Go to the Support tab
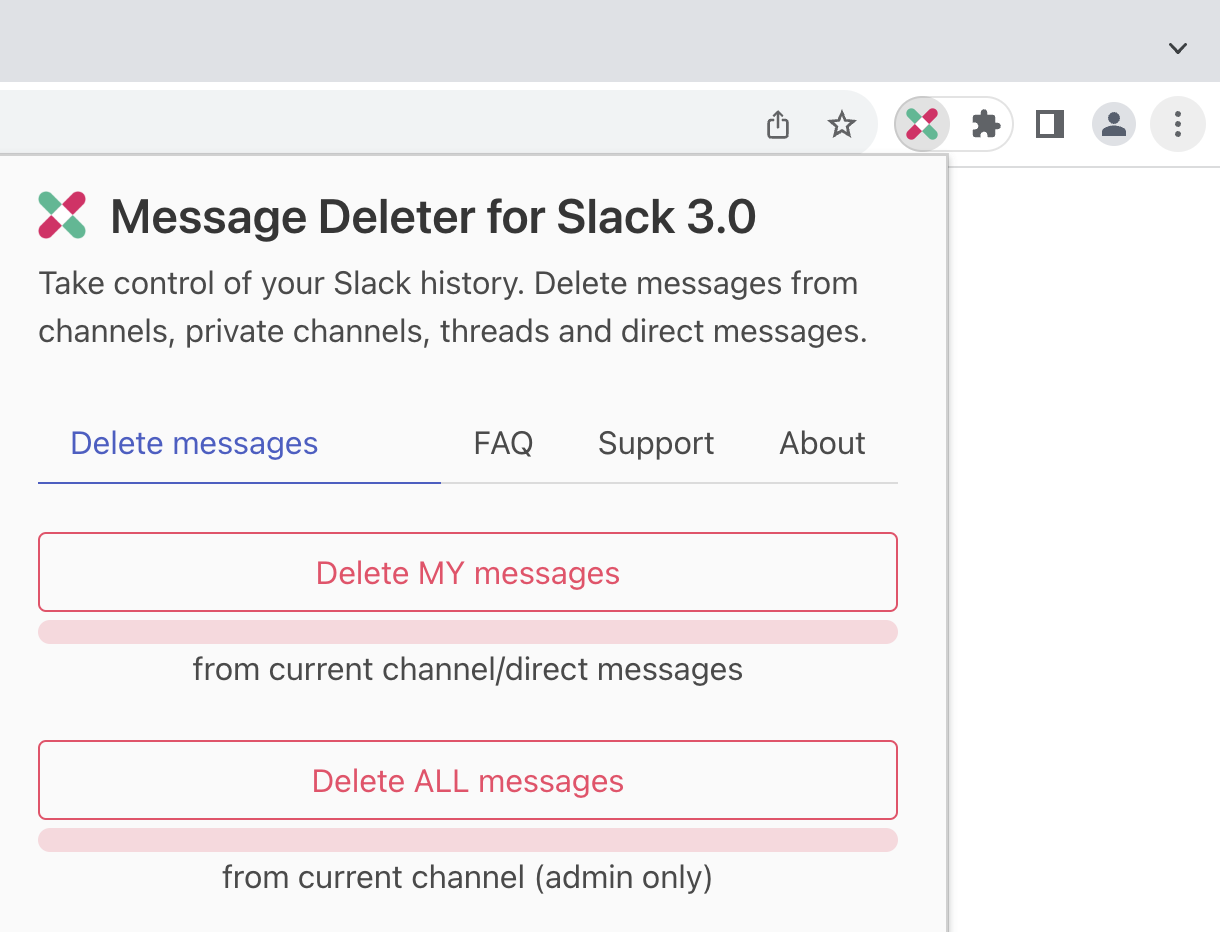Screen dimensions: 1220x932 (x=656, y=443)
